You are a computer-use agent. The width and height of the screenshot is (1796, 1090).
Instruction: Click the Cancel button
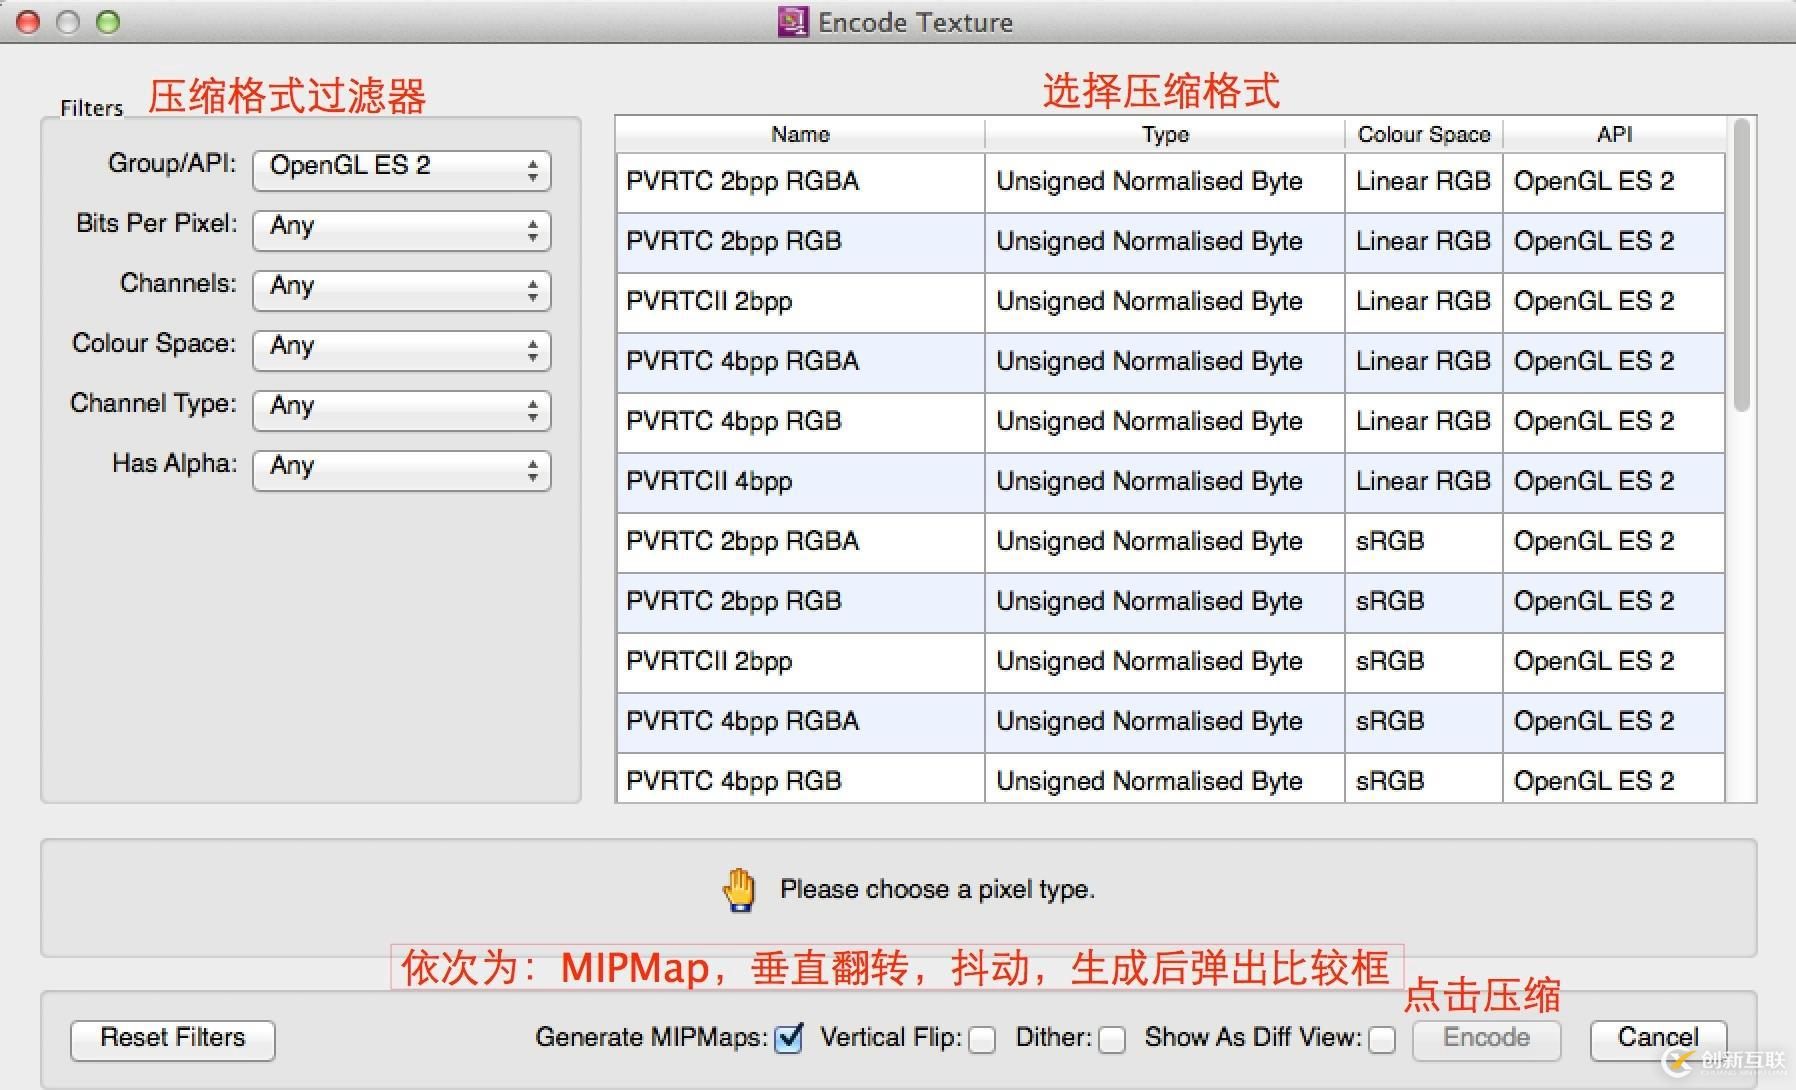1658,1039
